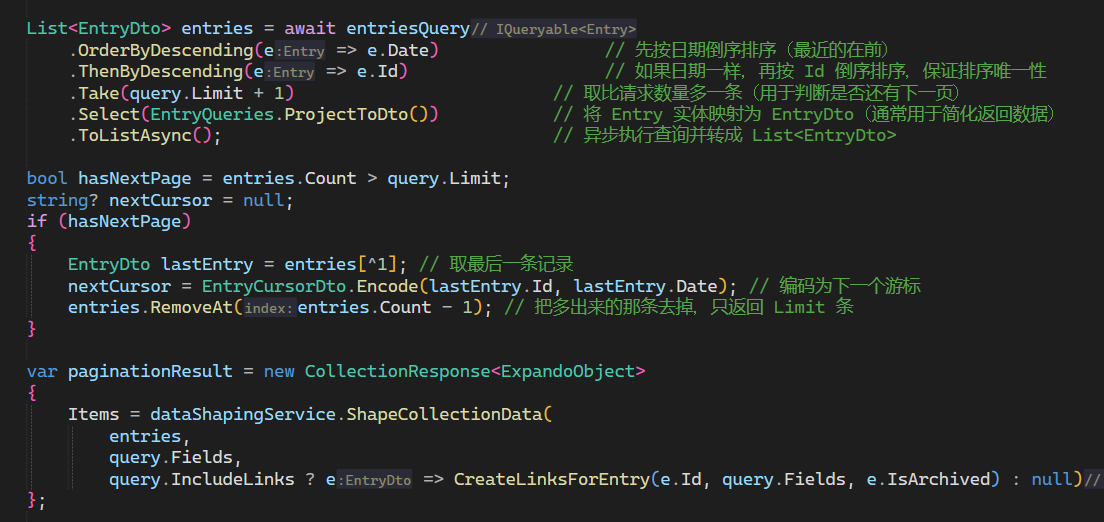
Task: Click the '.ThenByDescending' method call
Action: tap(156, 72)
